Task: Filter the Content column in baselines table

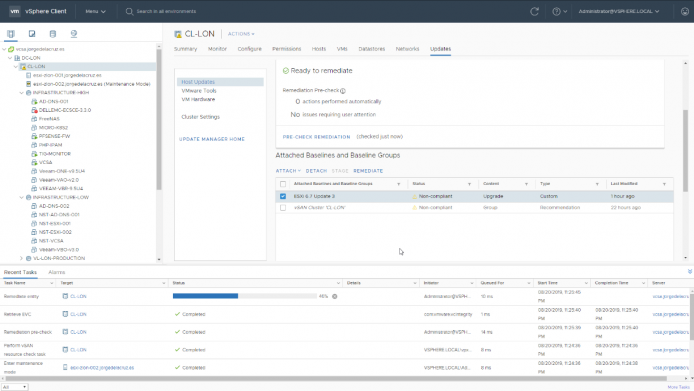Action: pyautogui.click(x=526, y=184)
